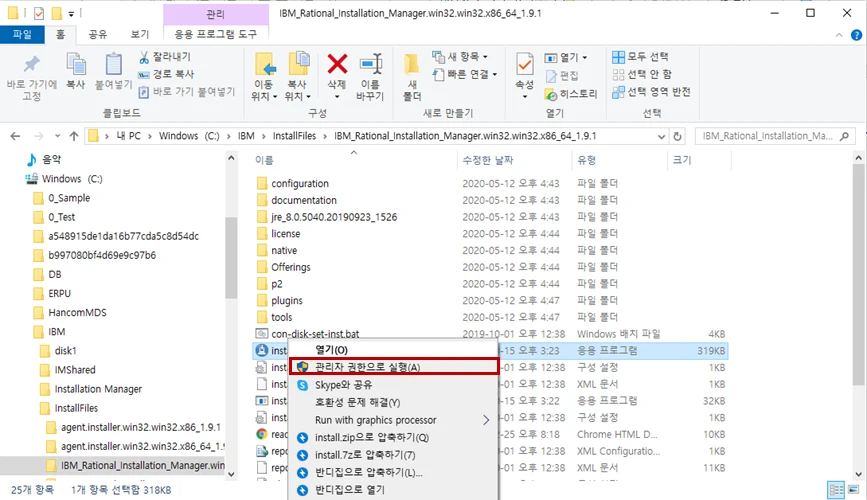Switch to details view toggle in status bar

pos(836,491)
